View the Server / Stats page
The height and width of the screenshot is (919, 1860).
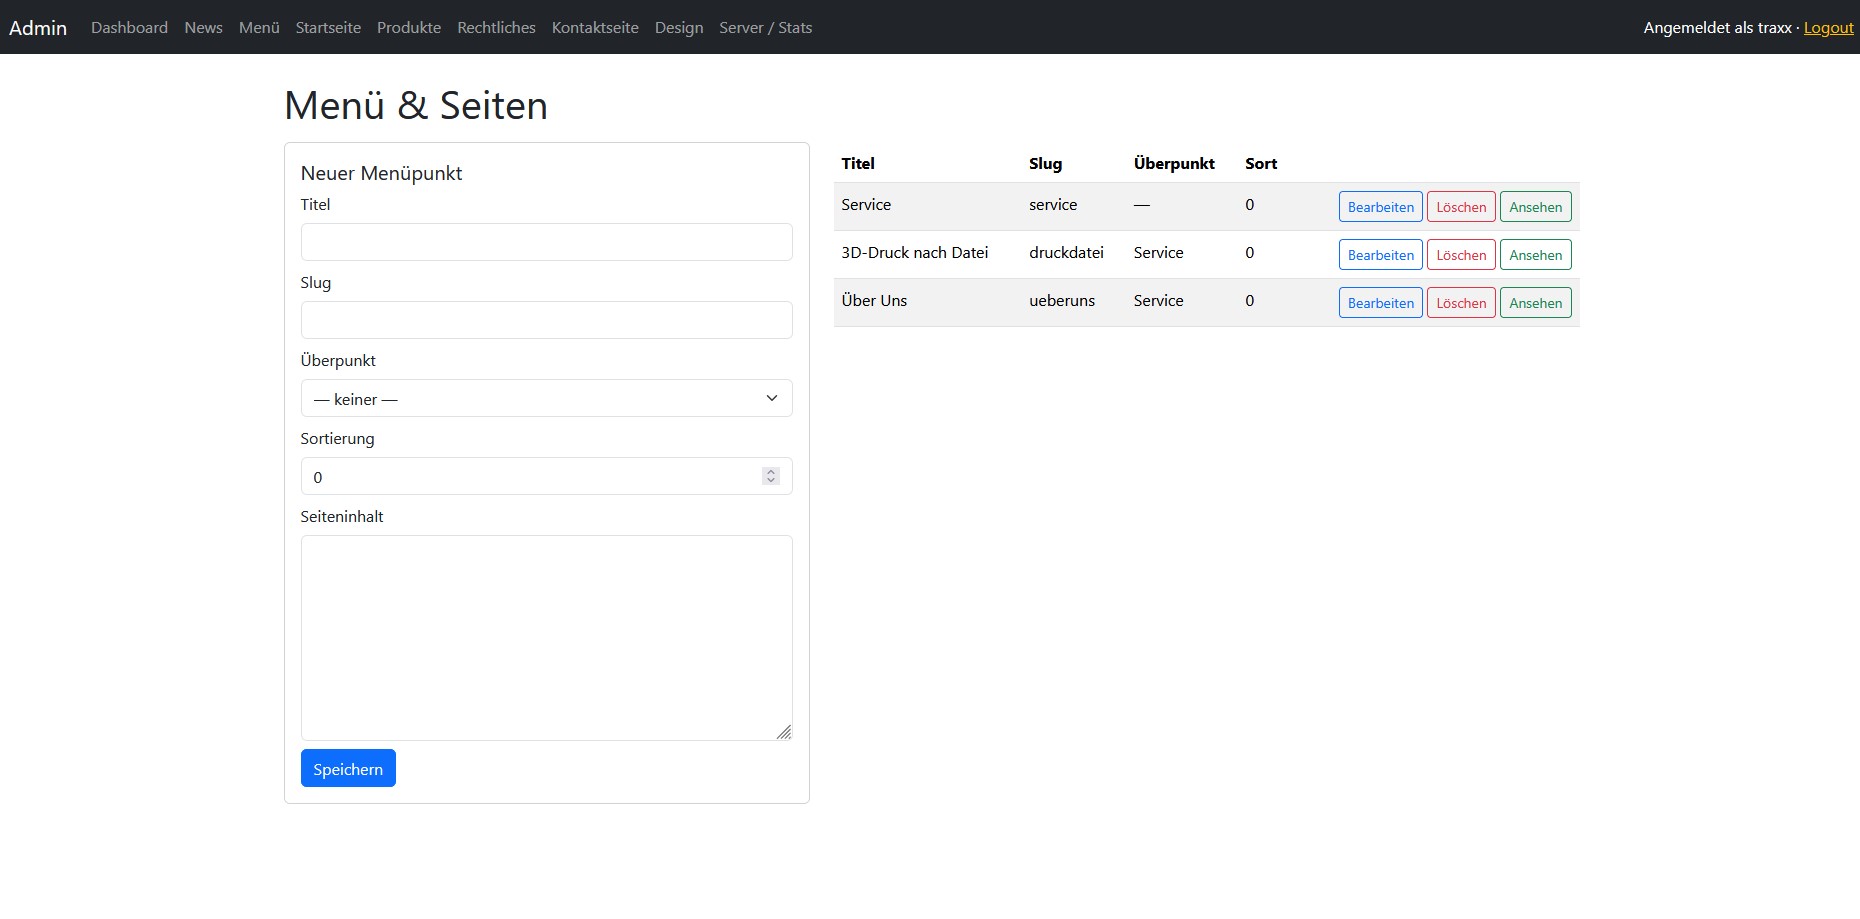(765, 27)
